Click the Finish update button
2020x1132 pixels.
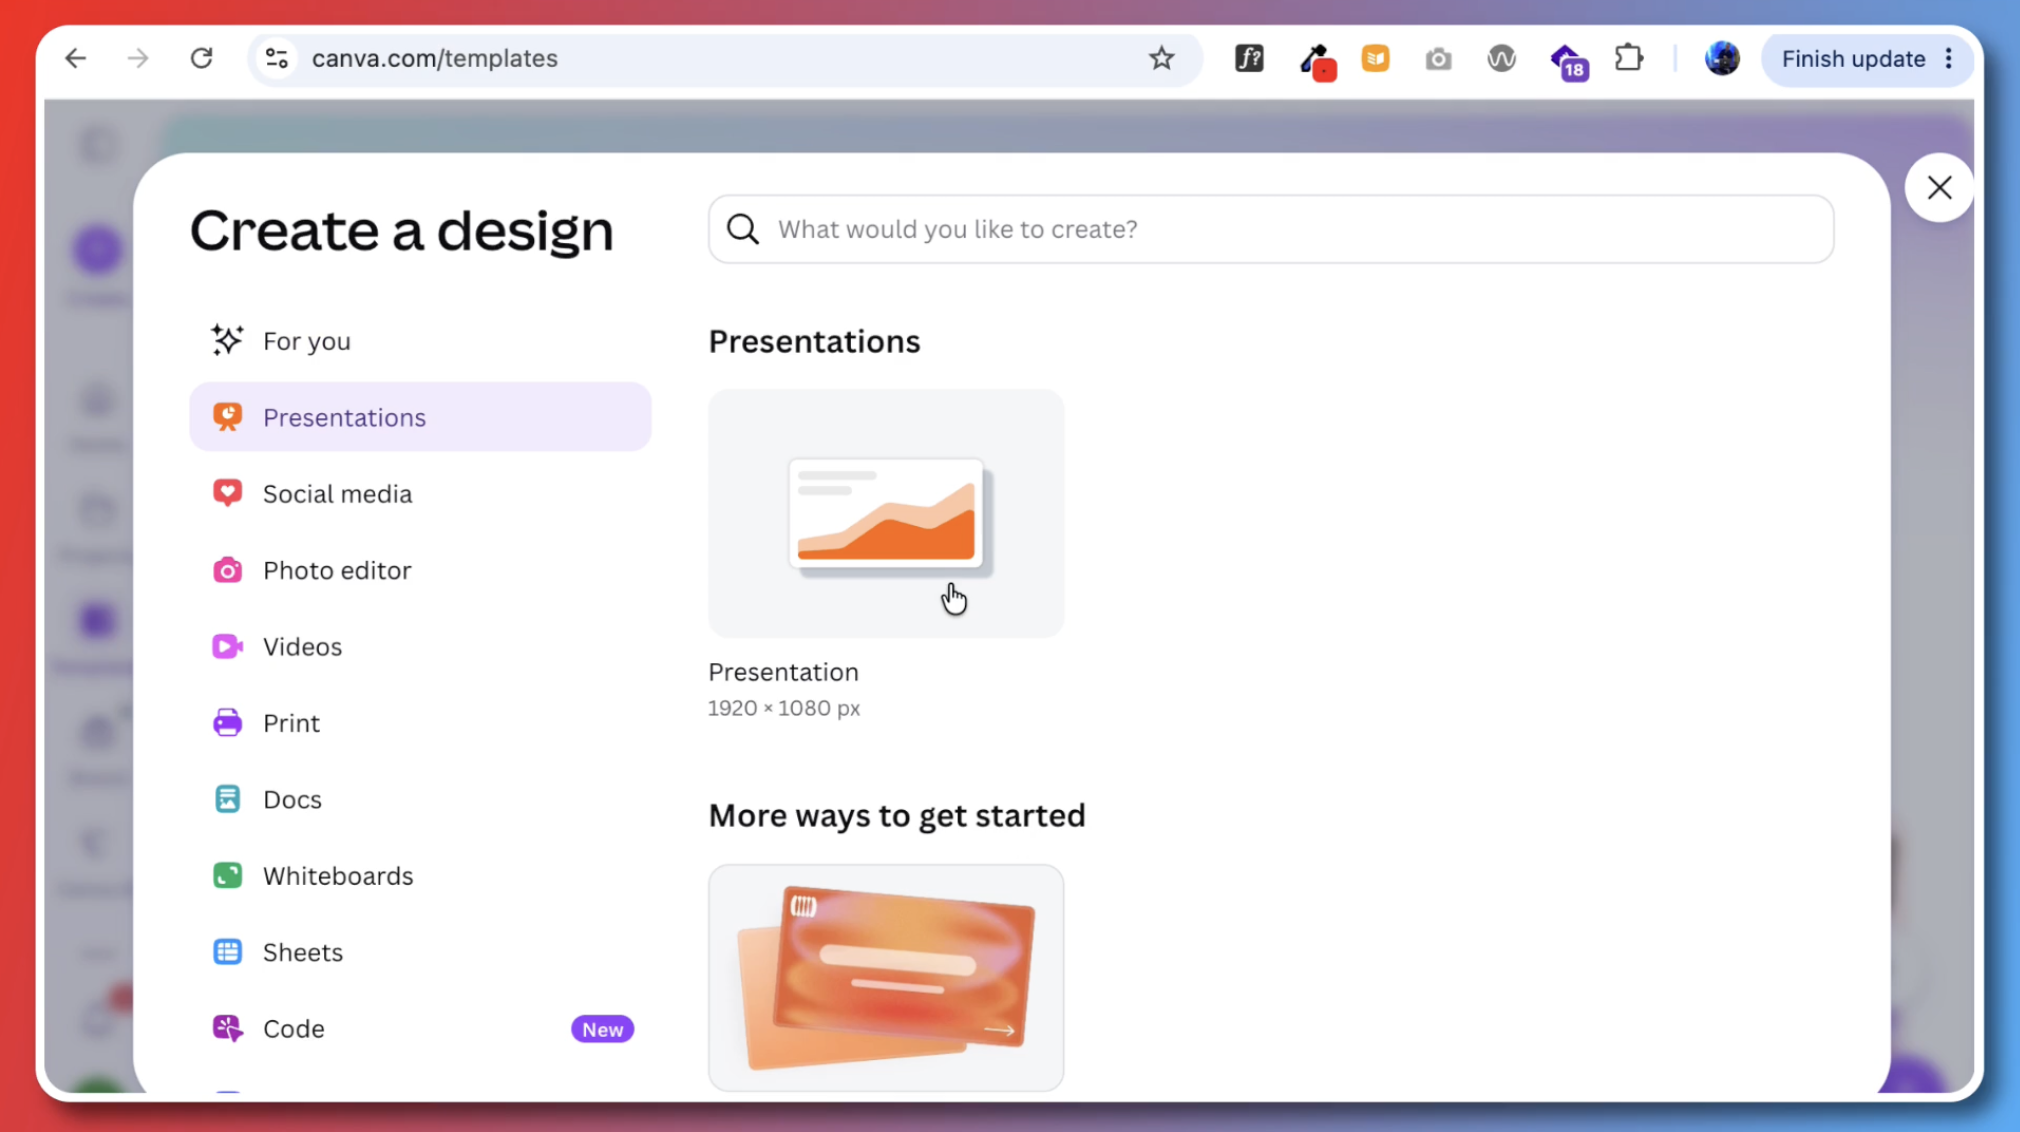point(1853,59)
